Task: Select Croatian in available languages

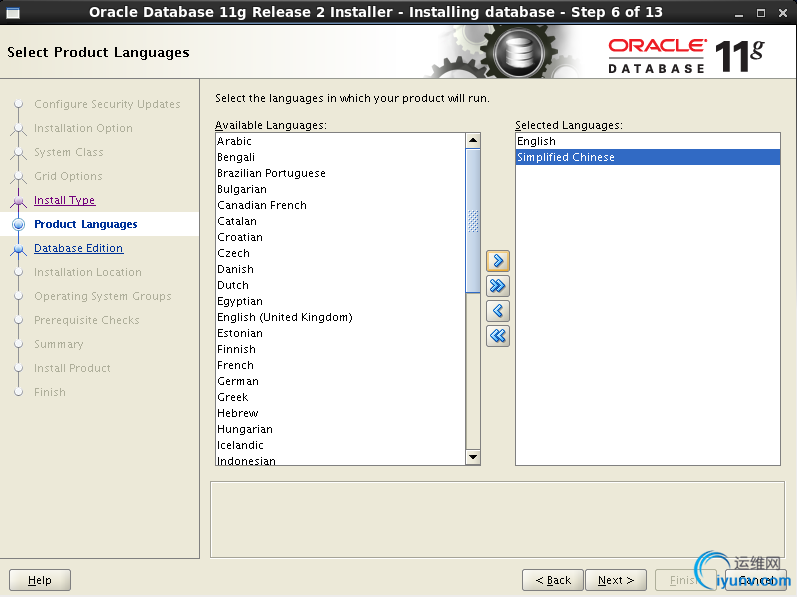Action: tap(340, 237)
